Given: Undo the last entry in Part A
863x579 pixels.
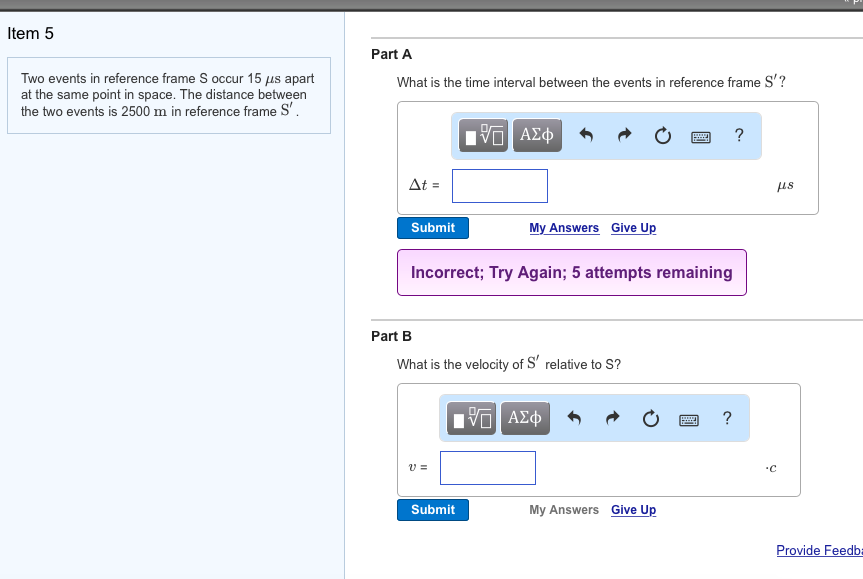Looking at the screenshot, I should 584,135.
